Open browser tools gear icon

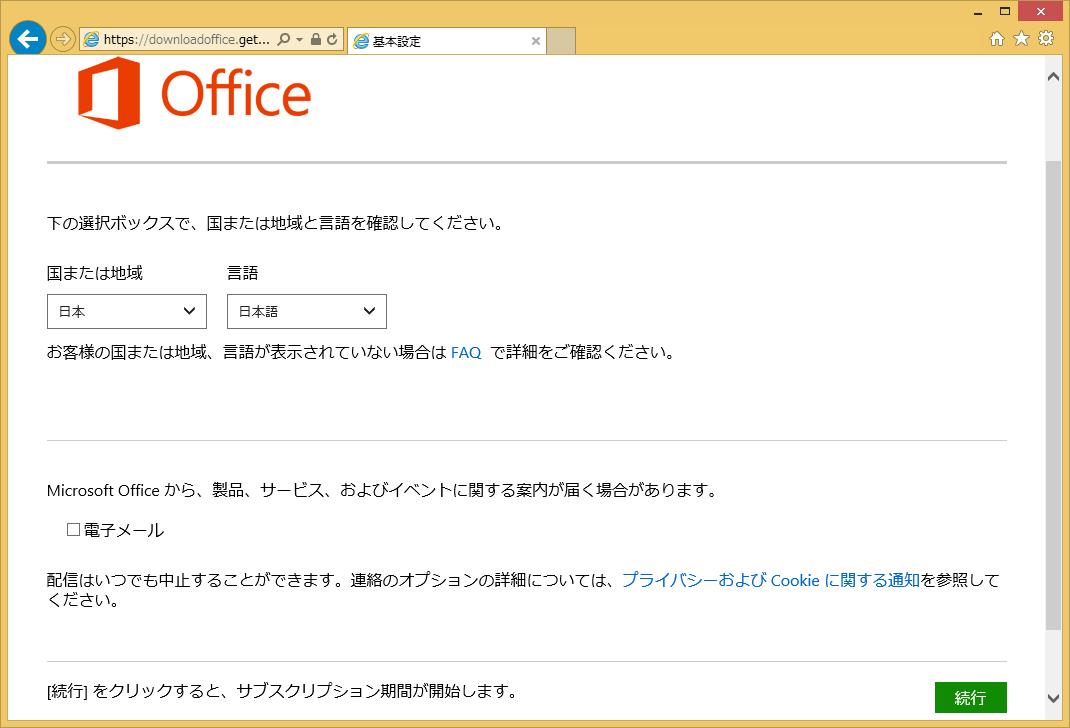(1045, 38)
